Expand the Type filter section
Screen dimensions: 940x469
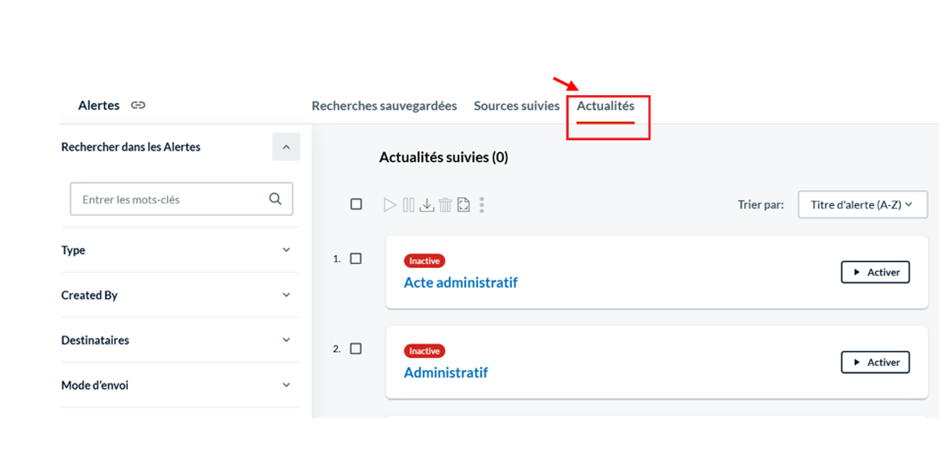[x=180, y=250]
